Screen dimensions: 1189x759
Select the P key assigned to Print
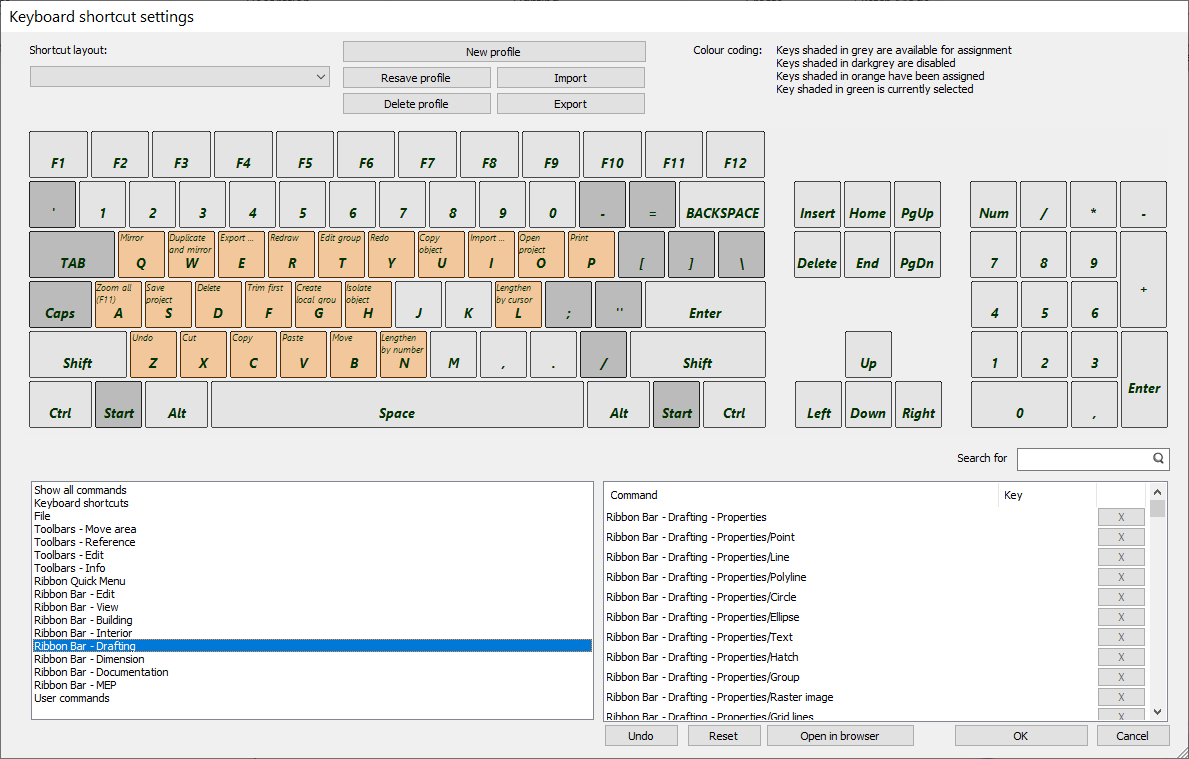tap(591, 254)
